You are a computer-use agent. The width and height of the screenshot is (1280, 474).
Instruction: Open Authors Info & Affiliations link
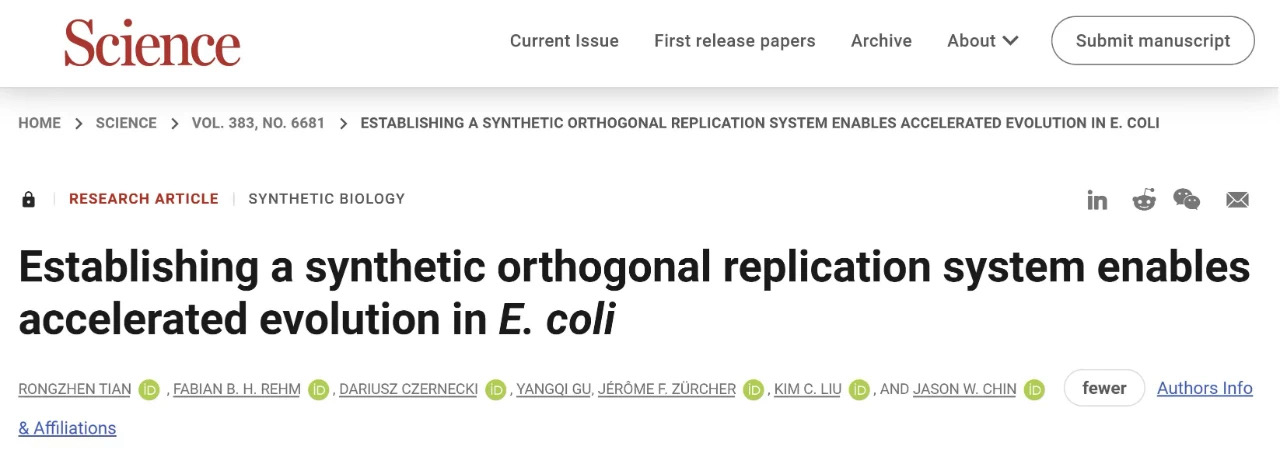1204,388
